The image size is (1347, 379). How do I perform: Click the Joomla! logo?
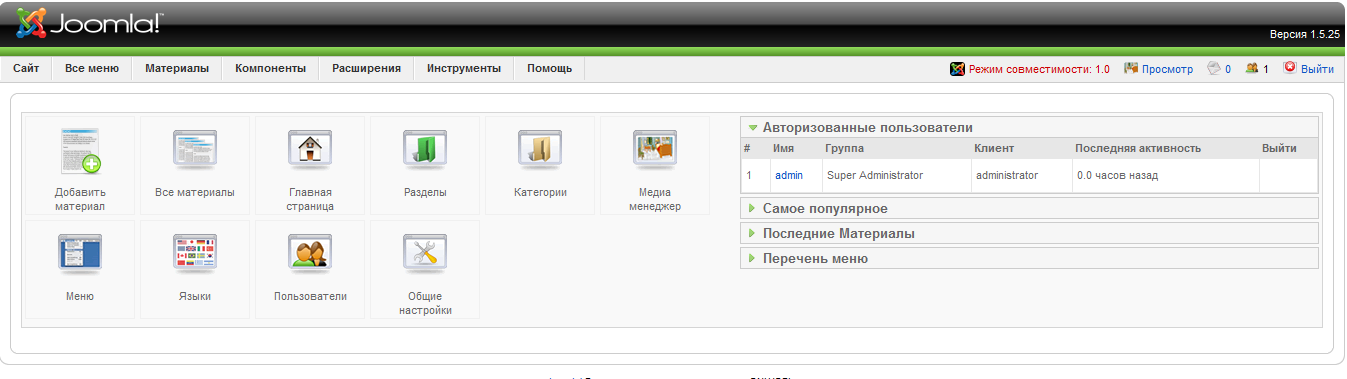click(89, 23)
